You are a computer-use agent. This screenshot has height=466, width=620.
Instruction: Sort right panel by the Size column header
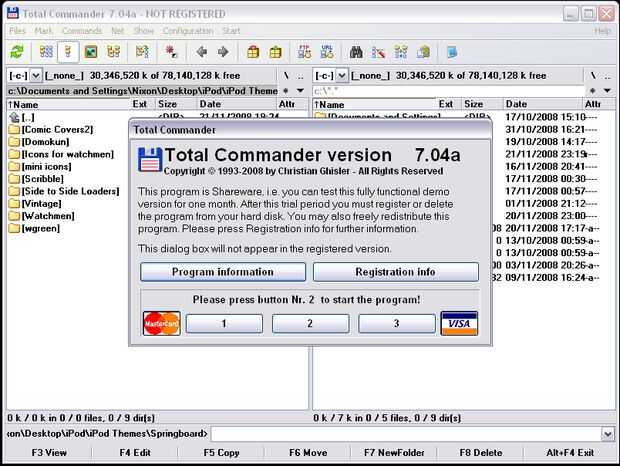[481, 104]
